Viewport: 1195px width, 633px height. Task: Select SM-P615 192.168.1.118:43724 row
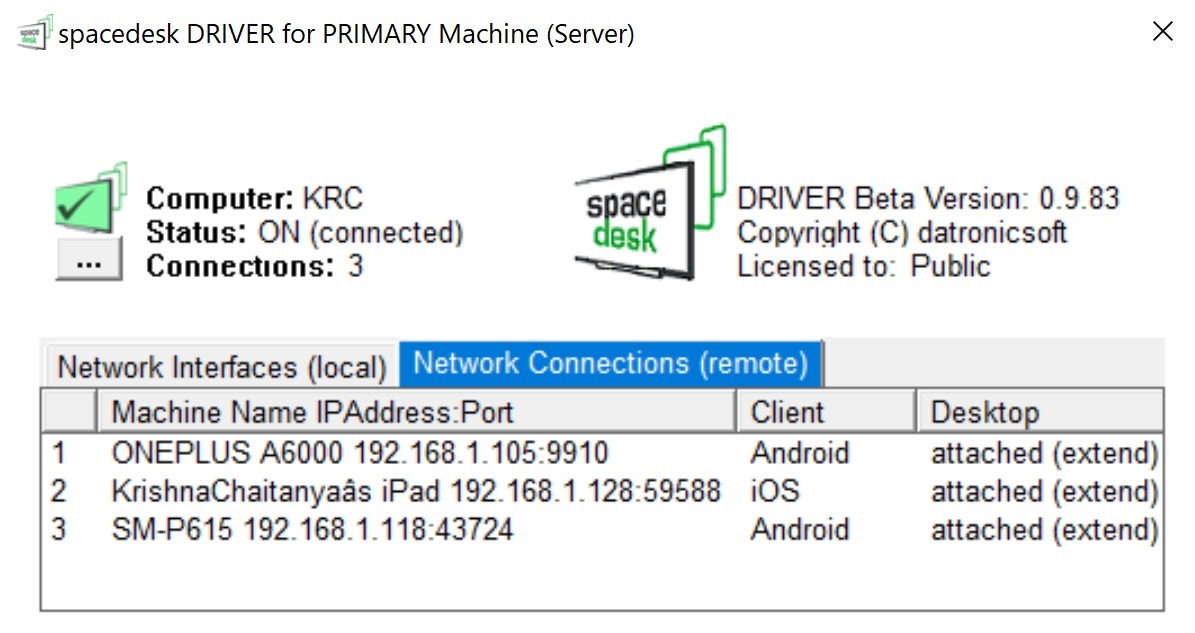pos(602,529)
